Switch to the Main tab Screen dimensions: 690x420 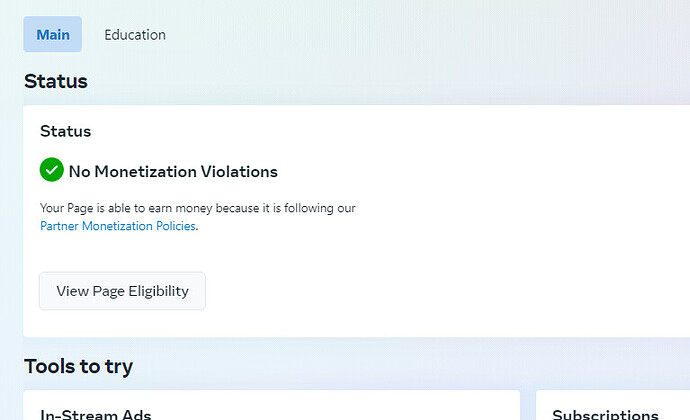pos(52,34)
